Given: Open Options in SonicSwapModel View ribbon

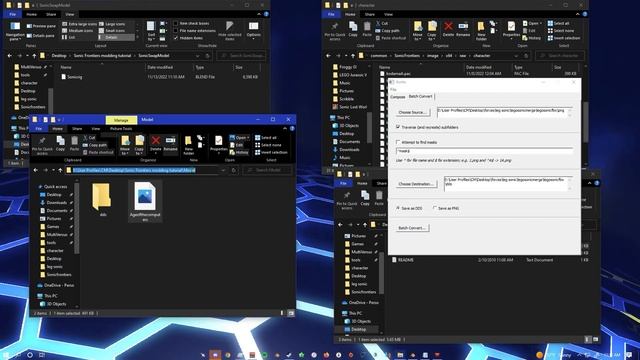Looking at the screenshot, I should [x=253, y=30].
